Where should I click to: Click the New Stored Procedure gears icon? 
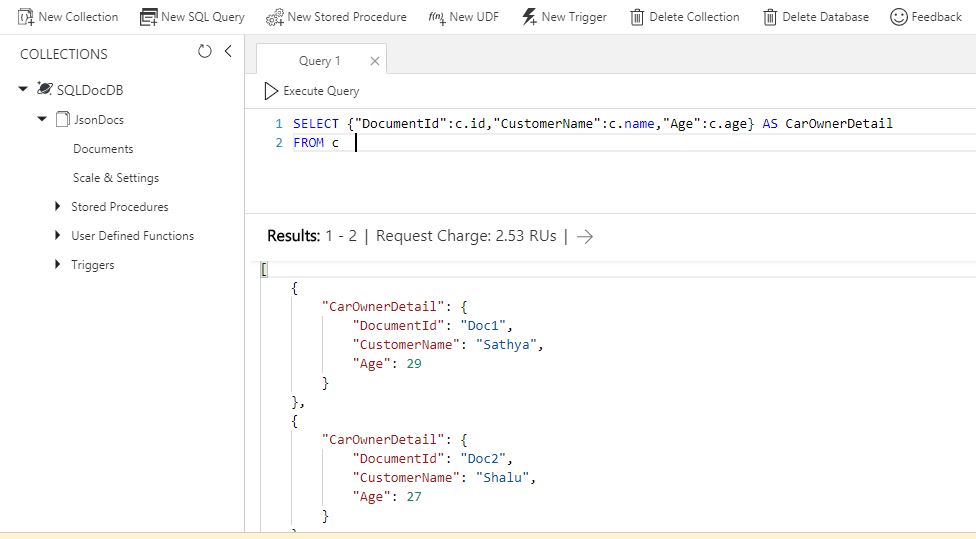tap(274, 17)
